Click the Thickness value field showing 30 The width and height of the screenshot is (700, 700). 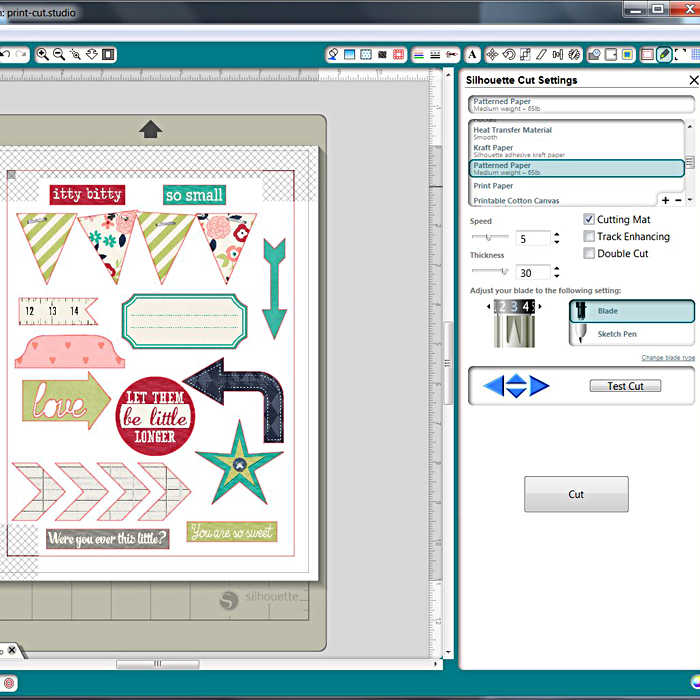[533, 272]
